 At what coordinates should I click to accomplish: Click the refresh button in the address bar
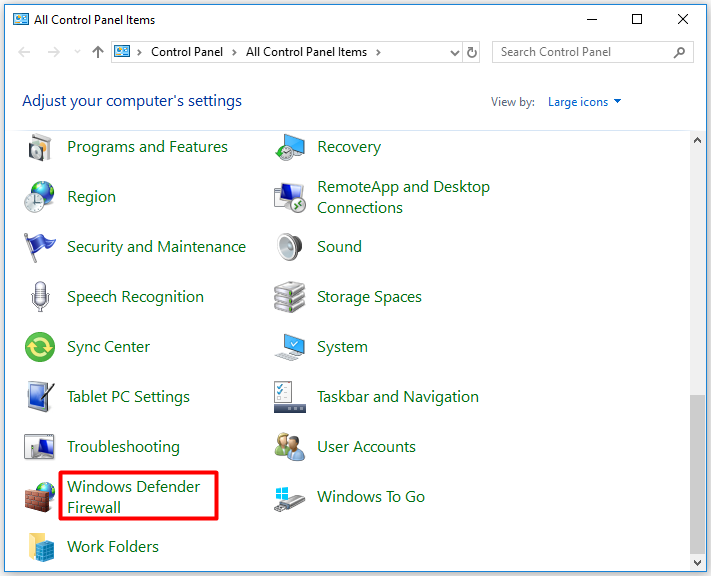(472, 53)
